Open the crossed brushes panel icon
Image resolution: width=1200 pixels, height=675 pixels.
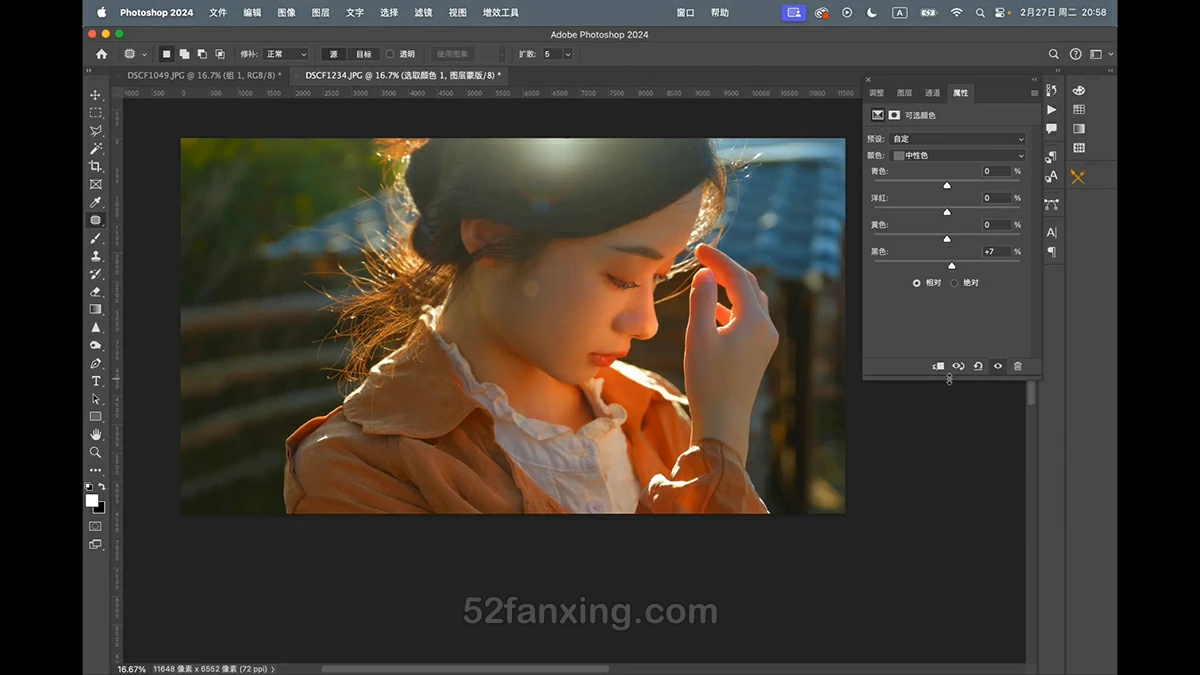tap(1078, 177)
